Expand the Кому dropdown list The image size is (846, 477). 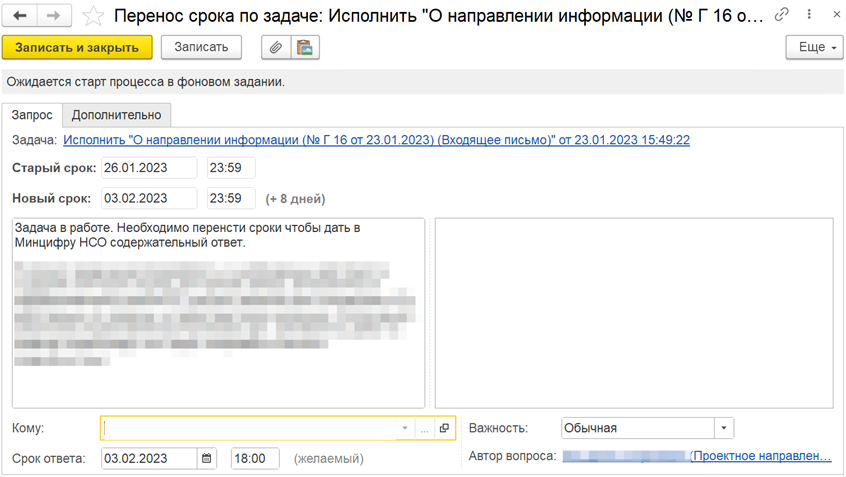(405, 428)
